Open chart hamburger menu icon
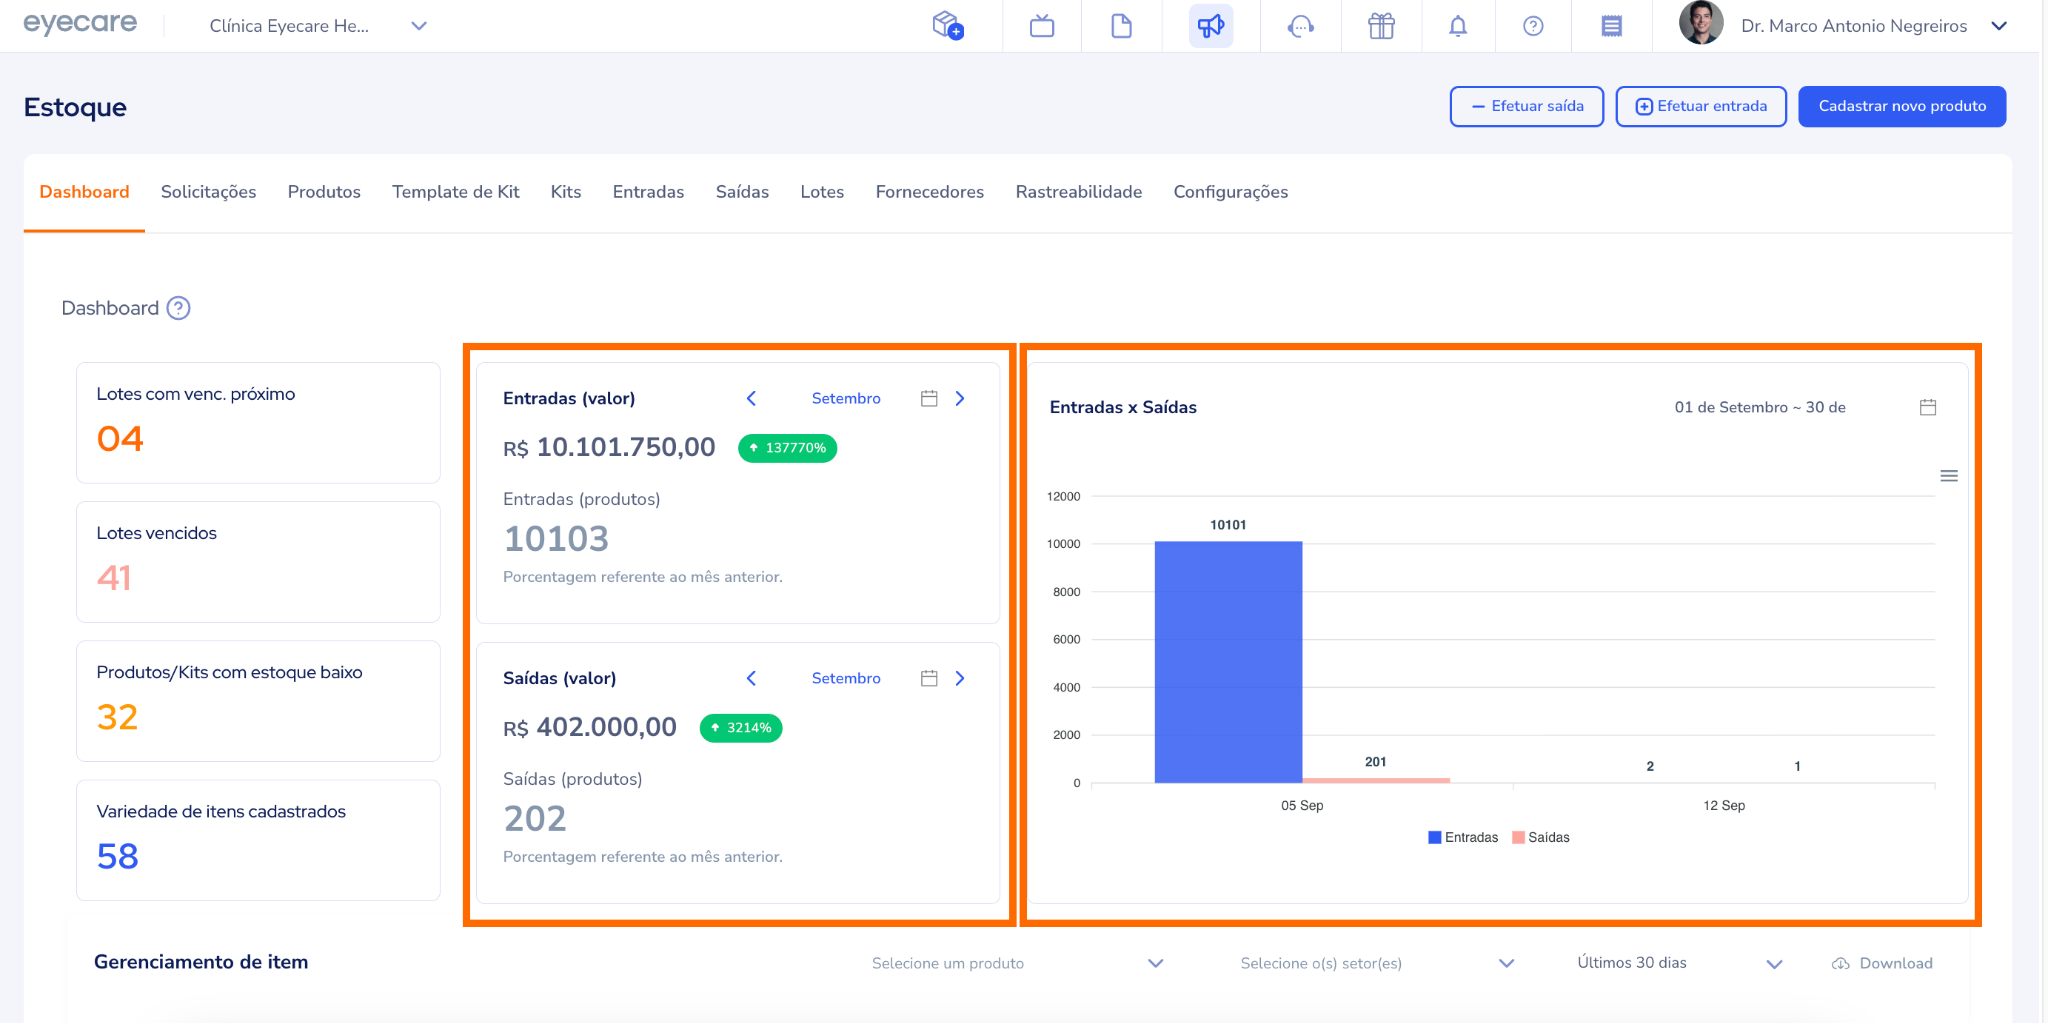 tap(1948, 476)
